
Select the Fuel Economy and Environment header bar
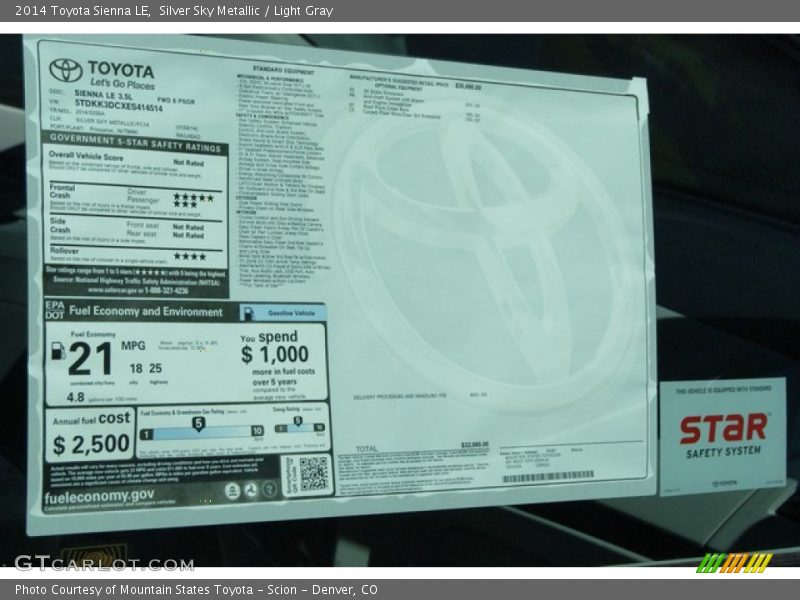160,311
